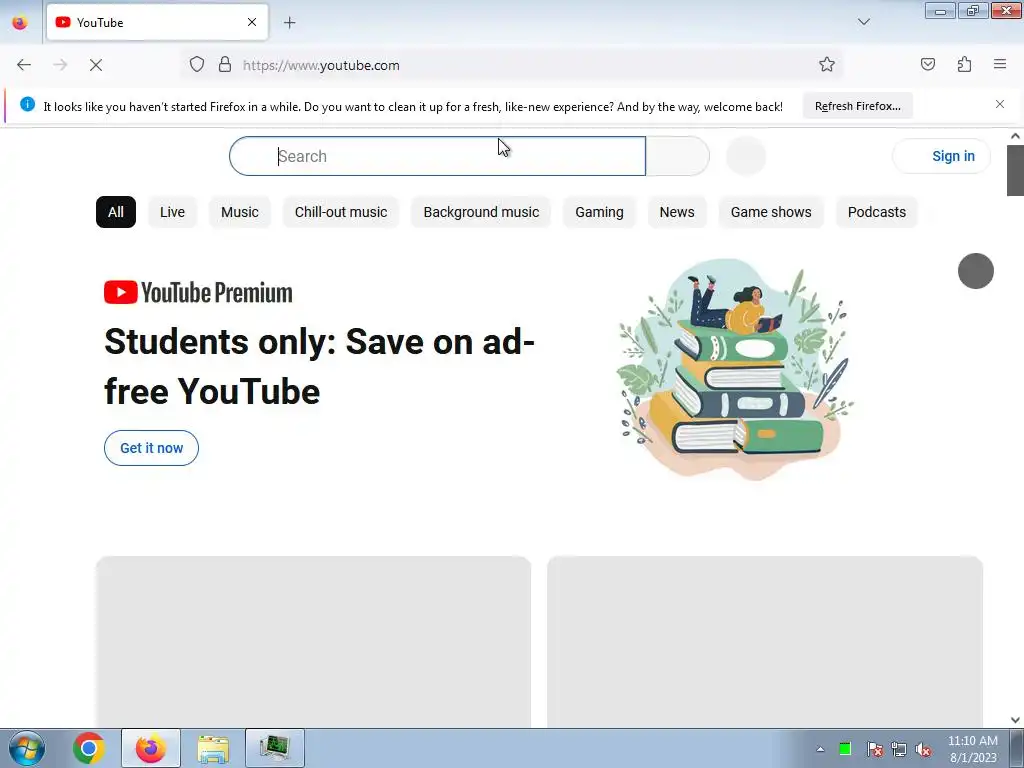Click the info icon in notification bar
The image size is (1024, 768).
click(27, 104)
